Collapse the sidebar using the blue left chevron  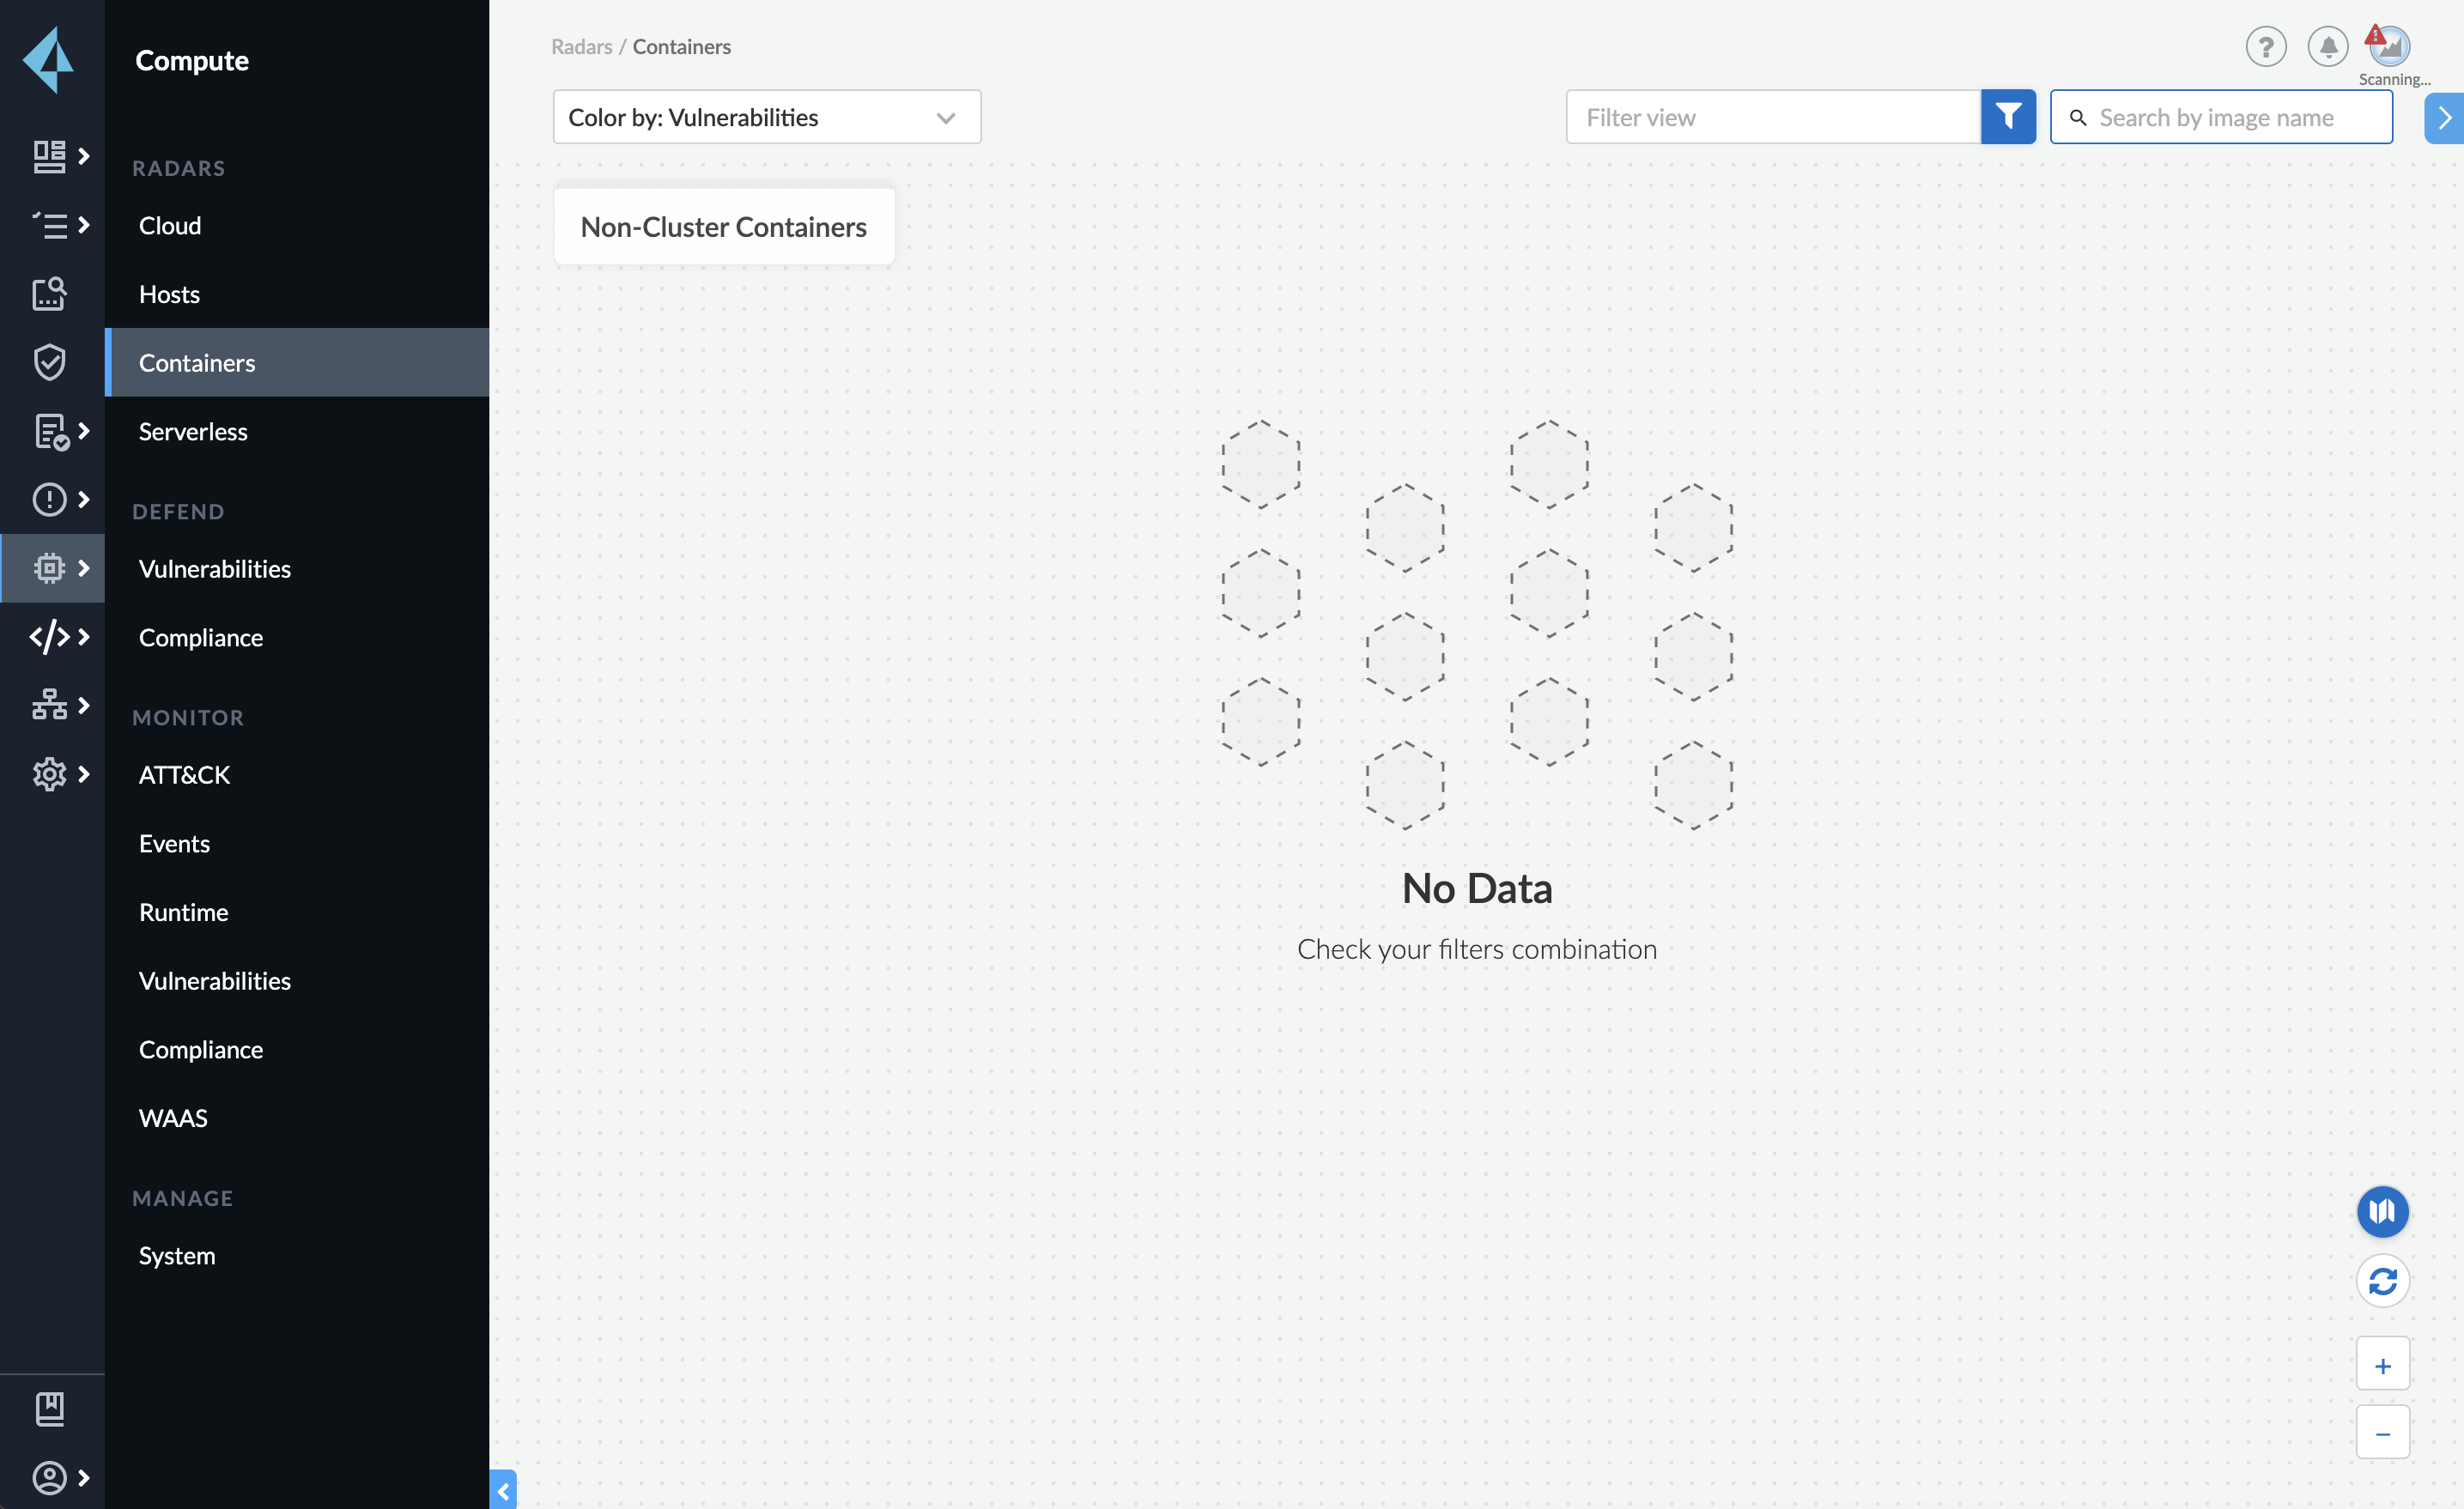pos(503,1491)
